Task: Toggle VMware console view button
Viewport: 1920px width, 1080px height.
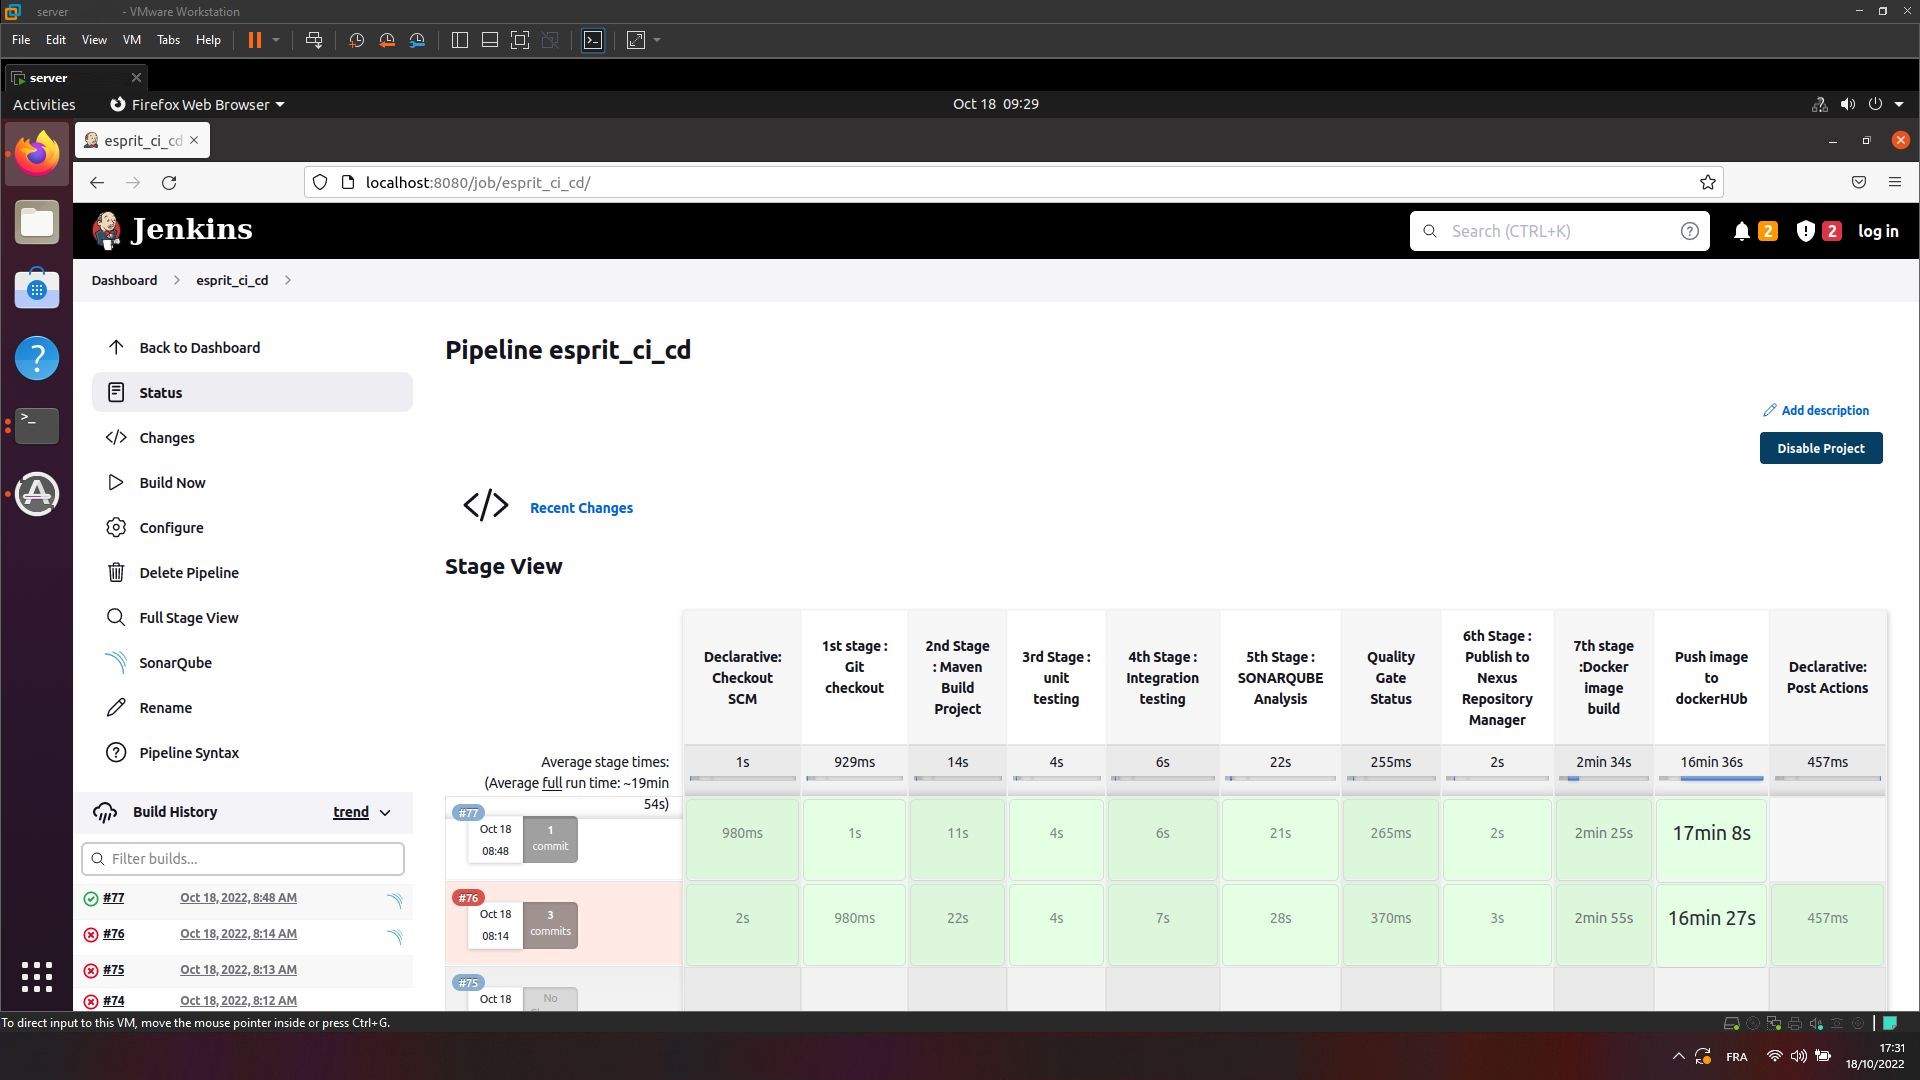Action: tap(593, 40)
